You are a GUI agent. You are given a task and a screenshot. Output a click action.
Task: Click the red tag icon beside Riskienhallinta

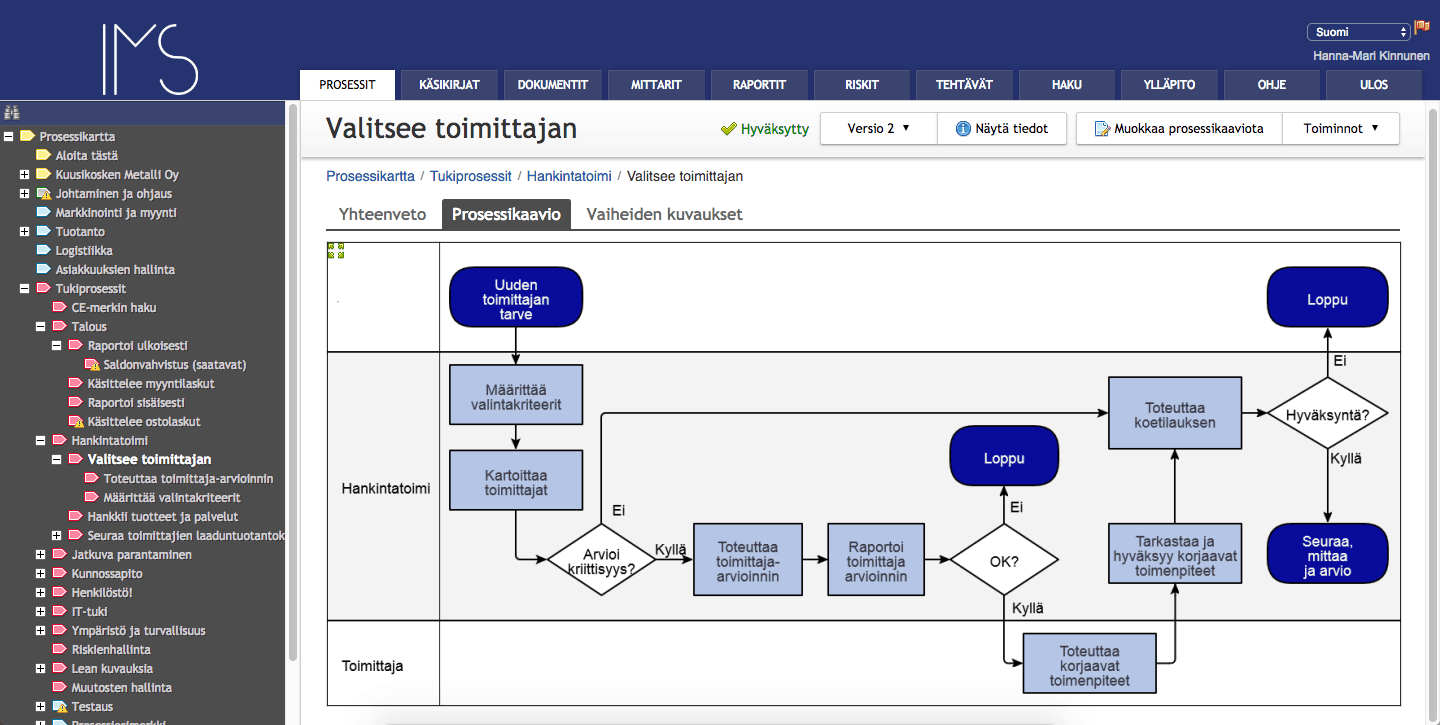[x=59, y=650]
